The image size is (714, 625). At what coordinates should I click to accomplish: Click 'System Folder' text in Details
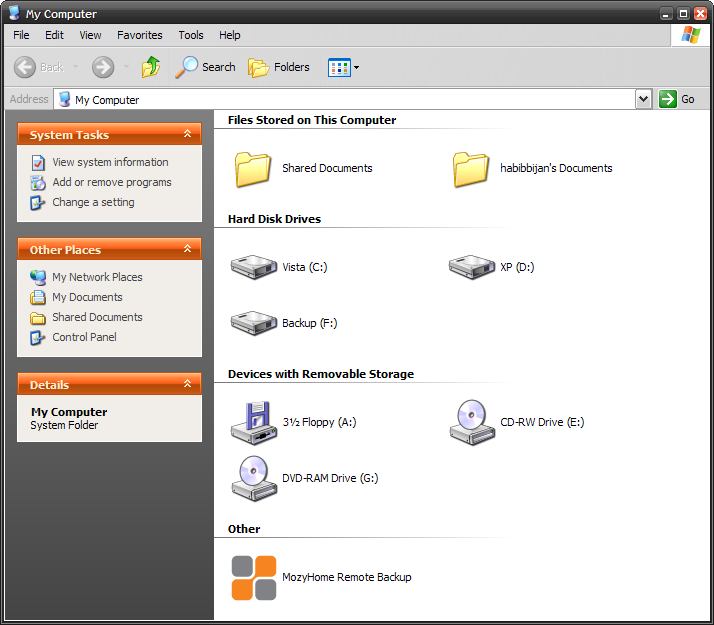point(64,425)
